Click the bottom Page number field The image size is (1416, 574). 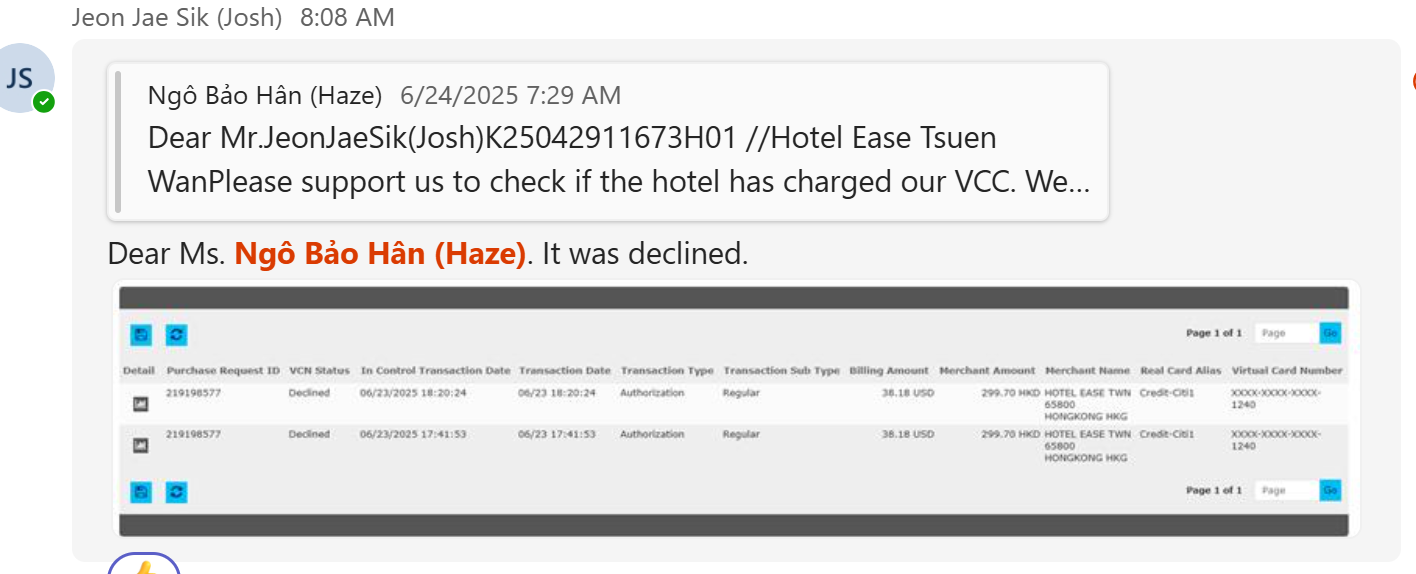[x=1285, y=490]
